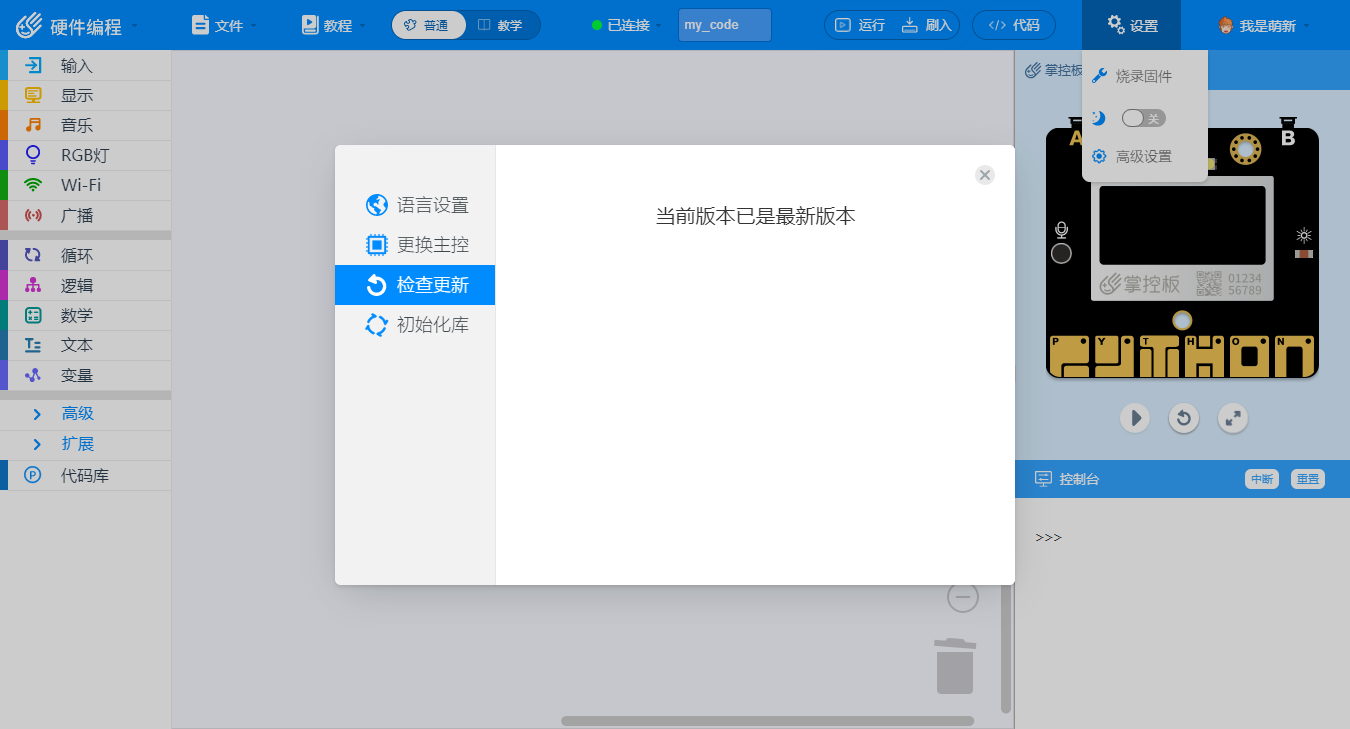Click the microphone icon on the board
The width and height of the screenshot is (1350, 729).
click(1062, 230)
